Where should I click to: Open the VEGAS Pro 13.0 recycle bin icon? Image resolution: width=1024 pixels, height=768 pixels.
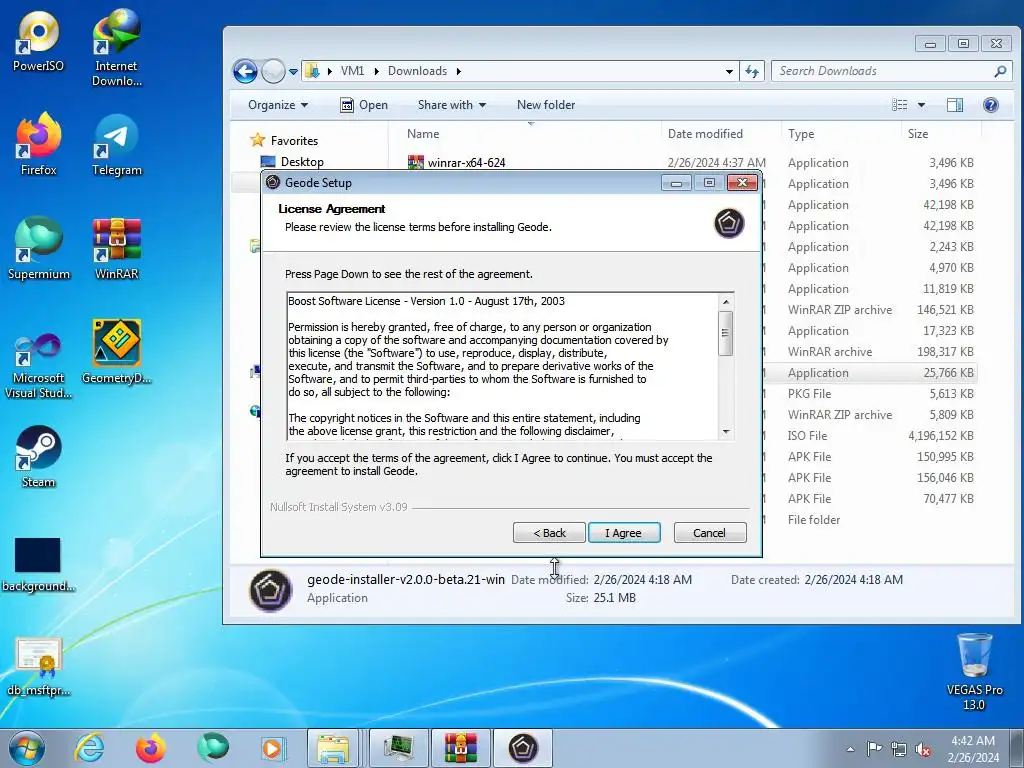click(974, 671)
